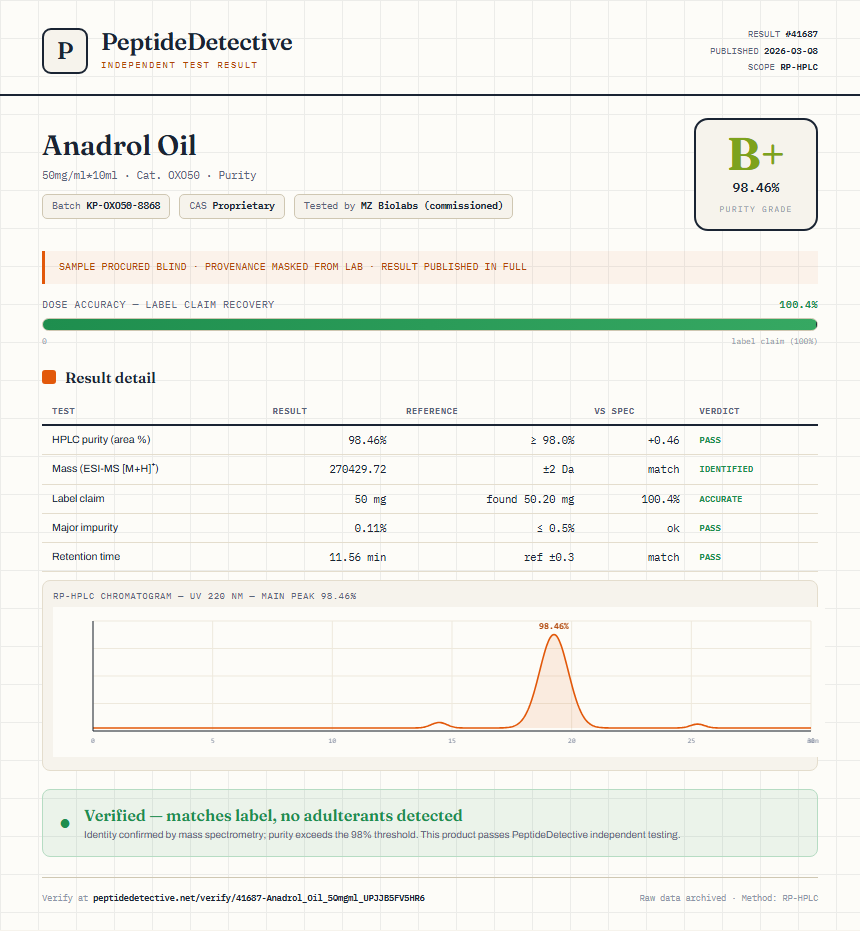Click the PASS verdict for Retention time

click(x=710, y=557)
